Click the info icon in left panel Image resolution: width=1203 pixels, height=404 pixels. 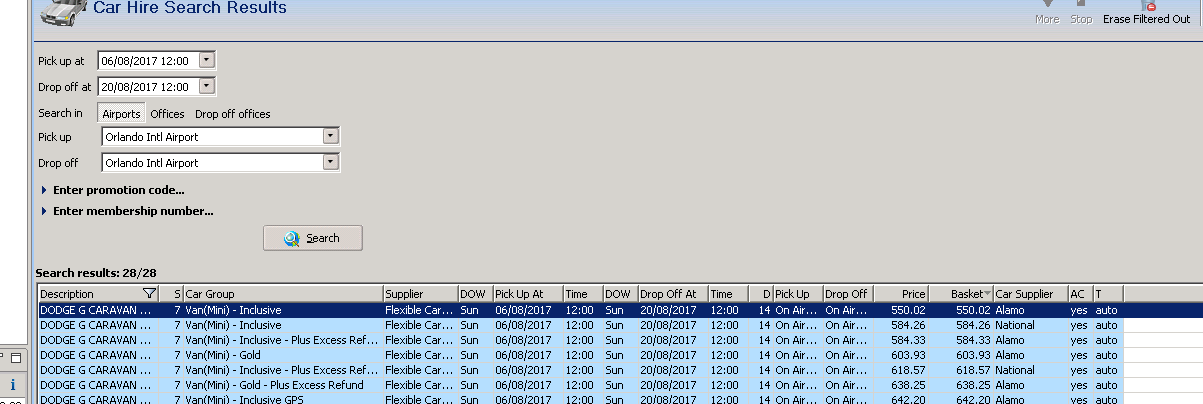pos(11,384)
